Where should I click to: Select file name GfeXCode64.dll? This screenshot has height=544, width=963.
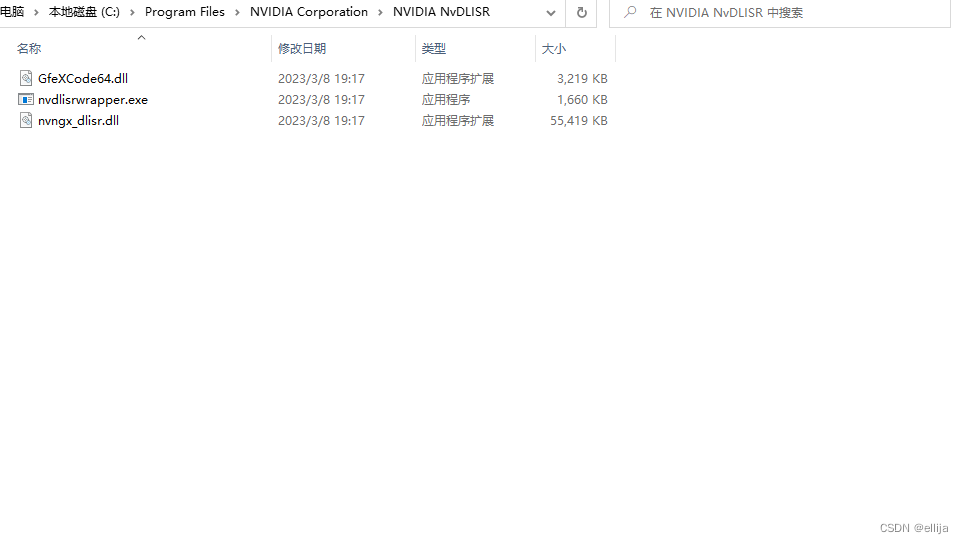[83, 79]
